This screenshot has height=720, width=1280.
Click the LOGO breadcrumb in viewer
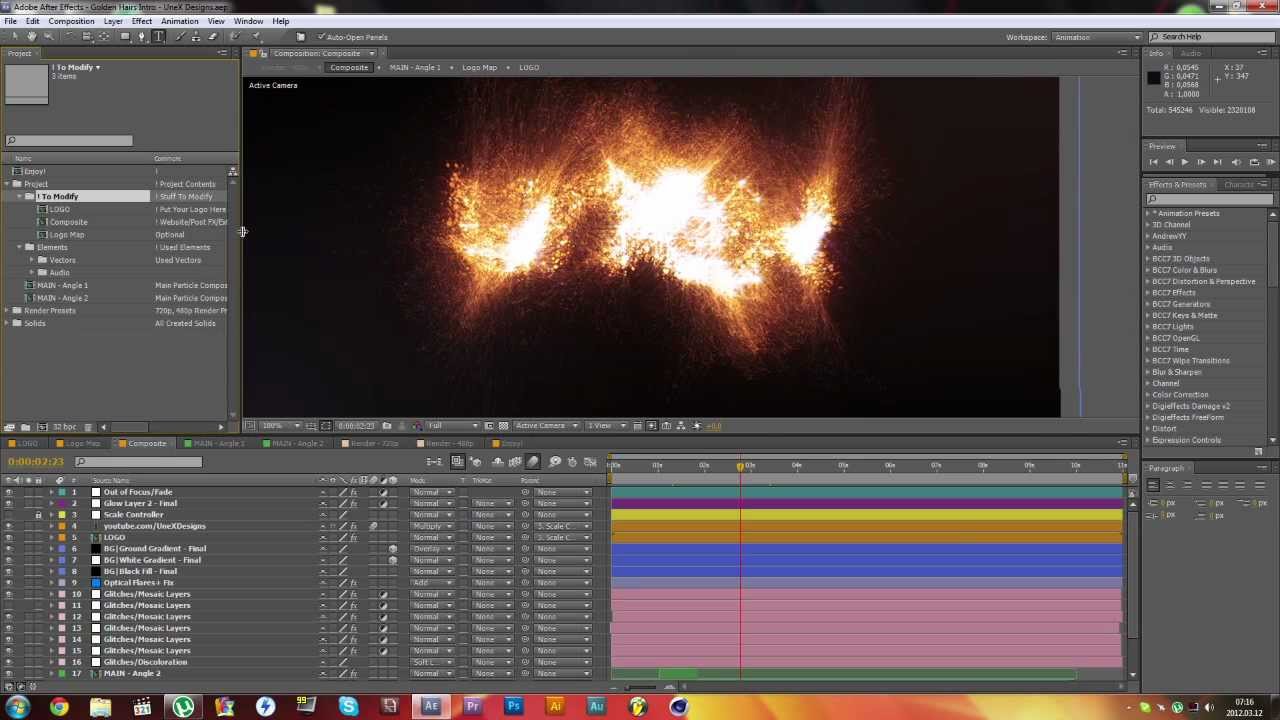coord(529,68)
